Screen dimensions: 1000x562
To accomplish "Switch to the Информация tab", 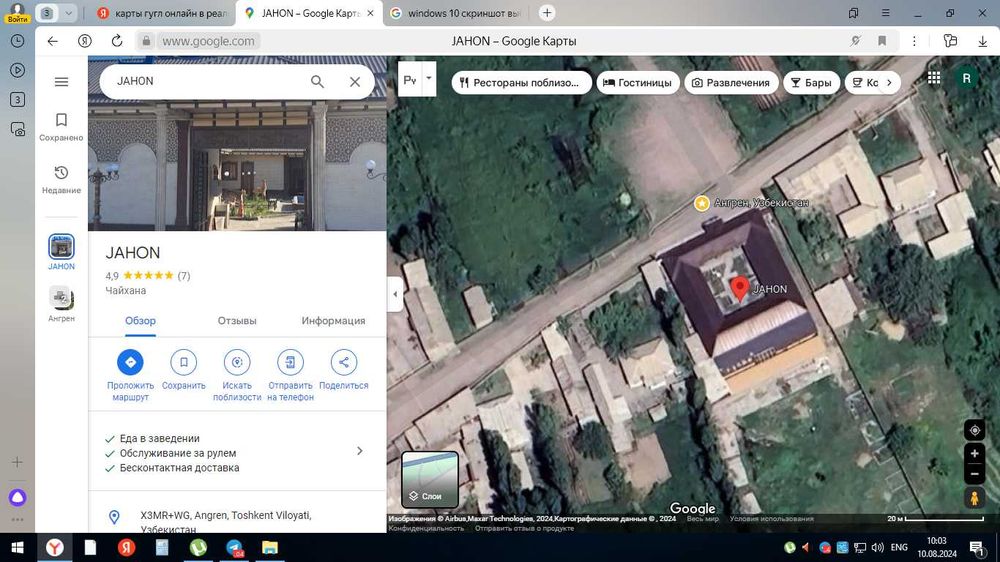I will pyautogui.click(x=333, y=321).
